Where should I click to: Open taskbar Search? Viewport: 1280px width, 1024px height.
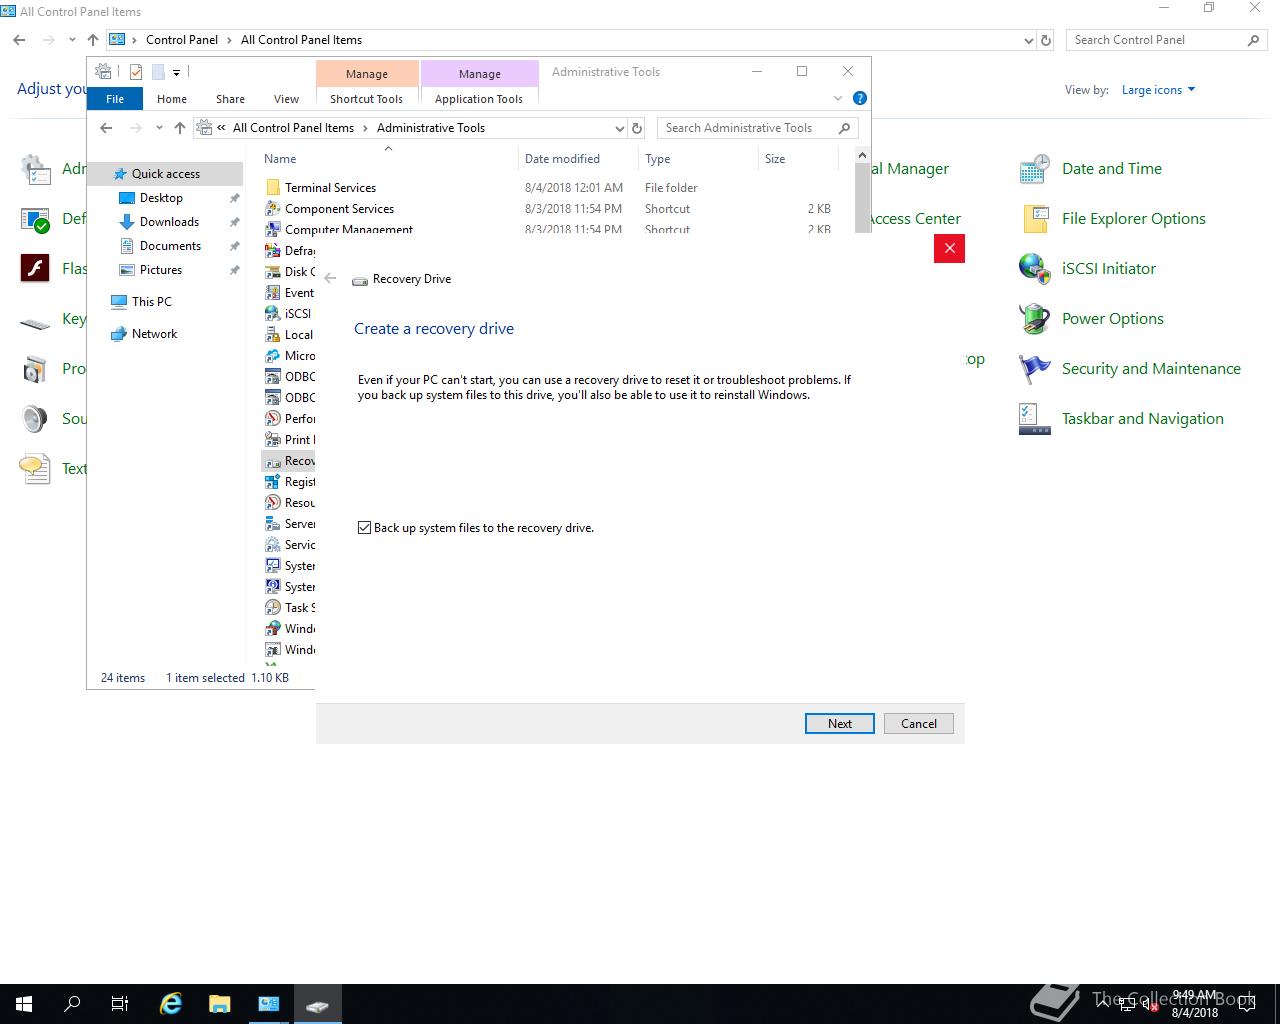tap(72, 1004)
